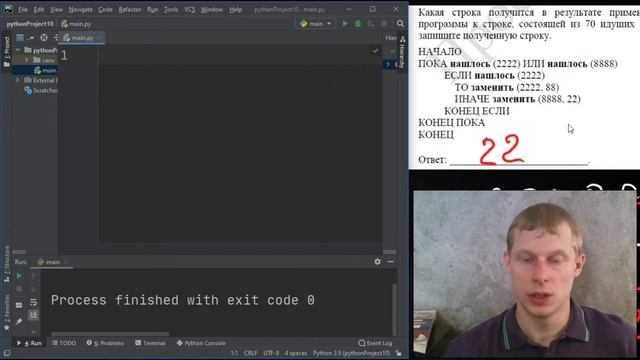Open the Terminal tool window
This screenshot has height=360, width=640.
[x=150, y=343]
